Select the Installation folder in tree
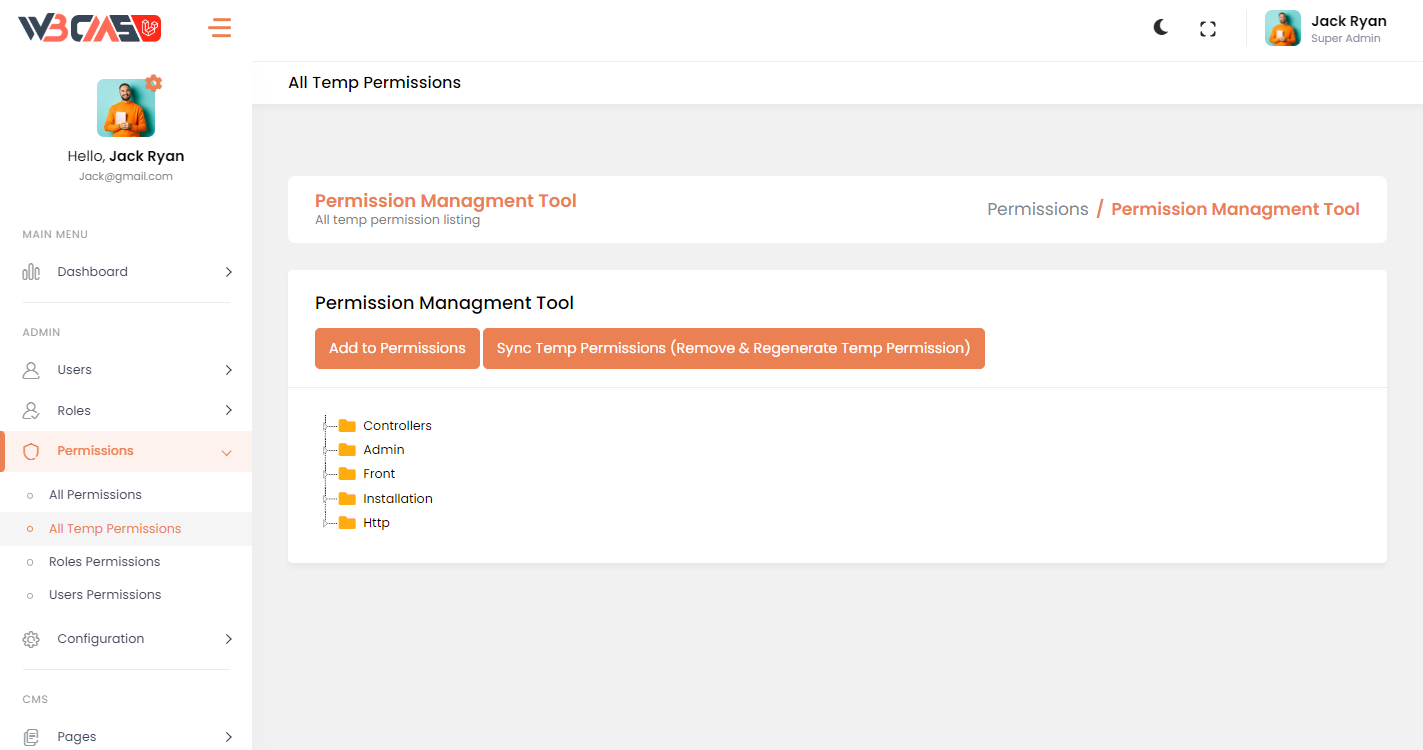The image size is (1423, 750). pyautogui.click(x=397, y=499)
